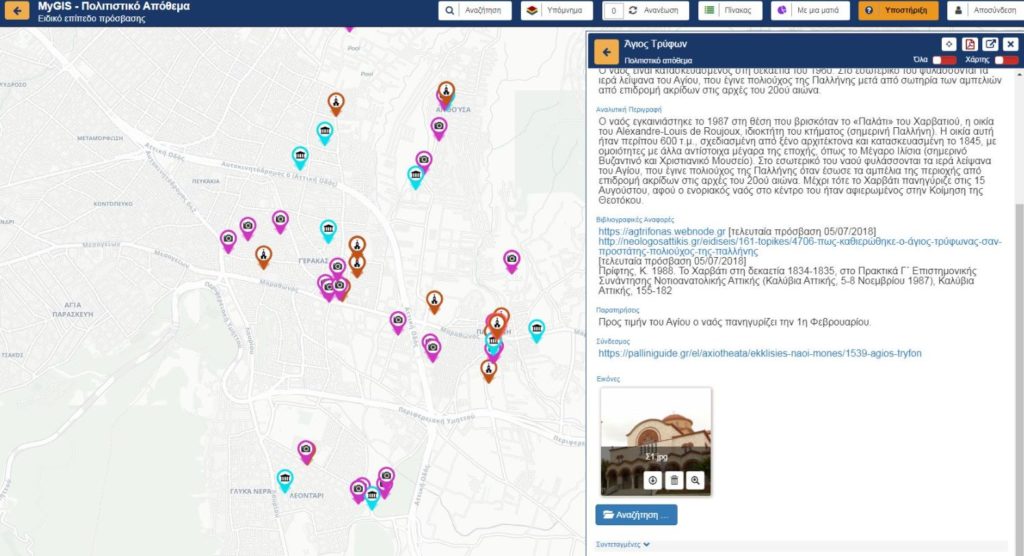Zoom into Σ1.jpg image with magnifier
Screen dimensions: 1024x556
(x=695, y=480)
